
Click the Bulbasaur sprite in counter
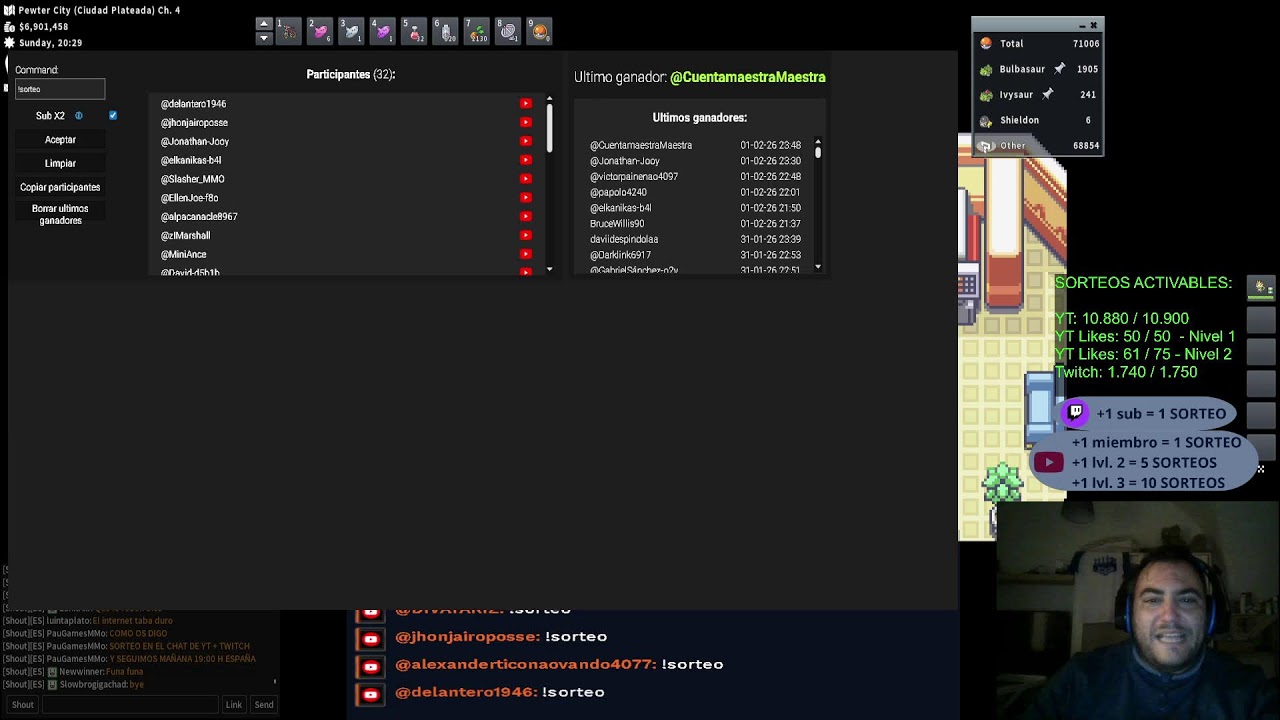986,70
